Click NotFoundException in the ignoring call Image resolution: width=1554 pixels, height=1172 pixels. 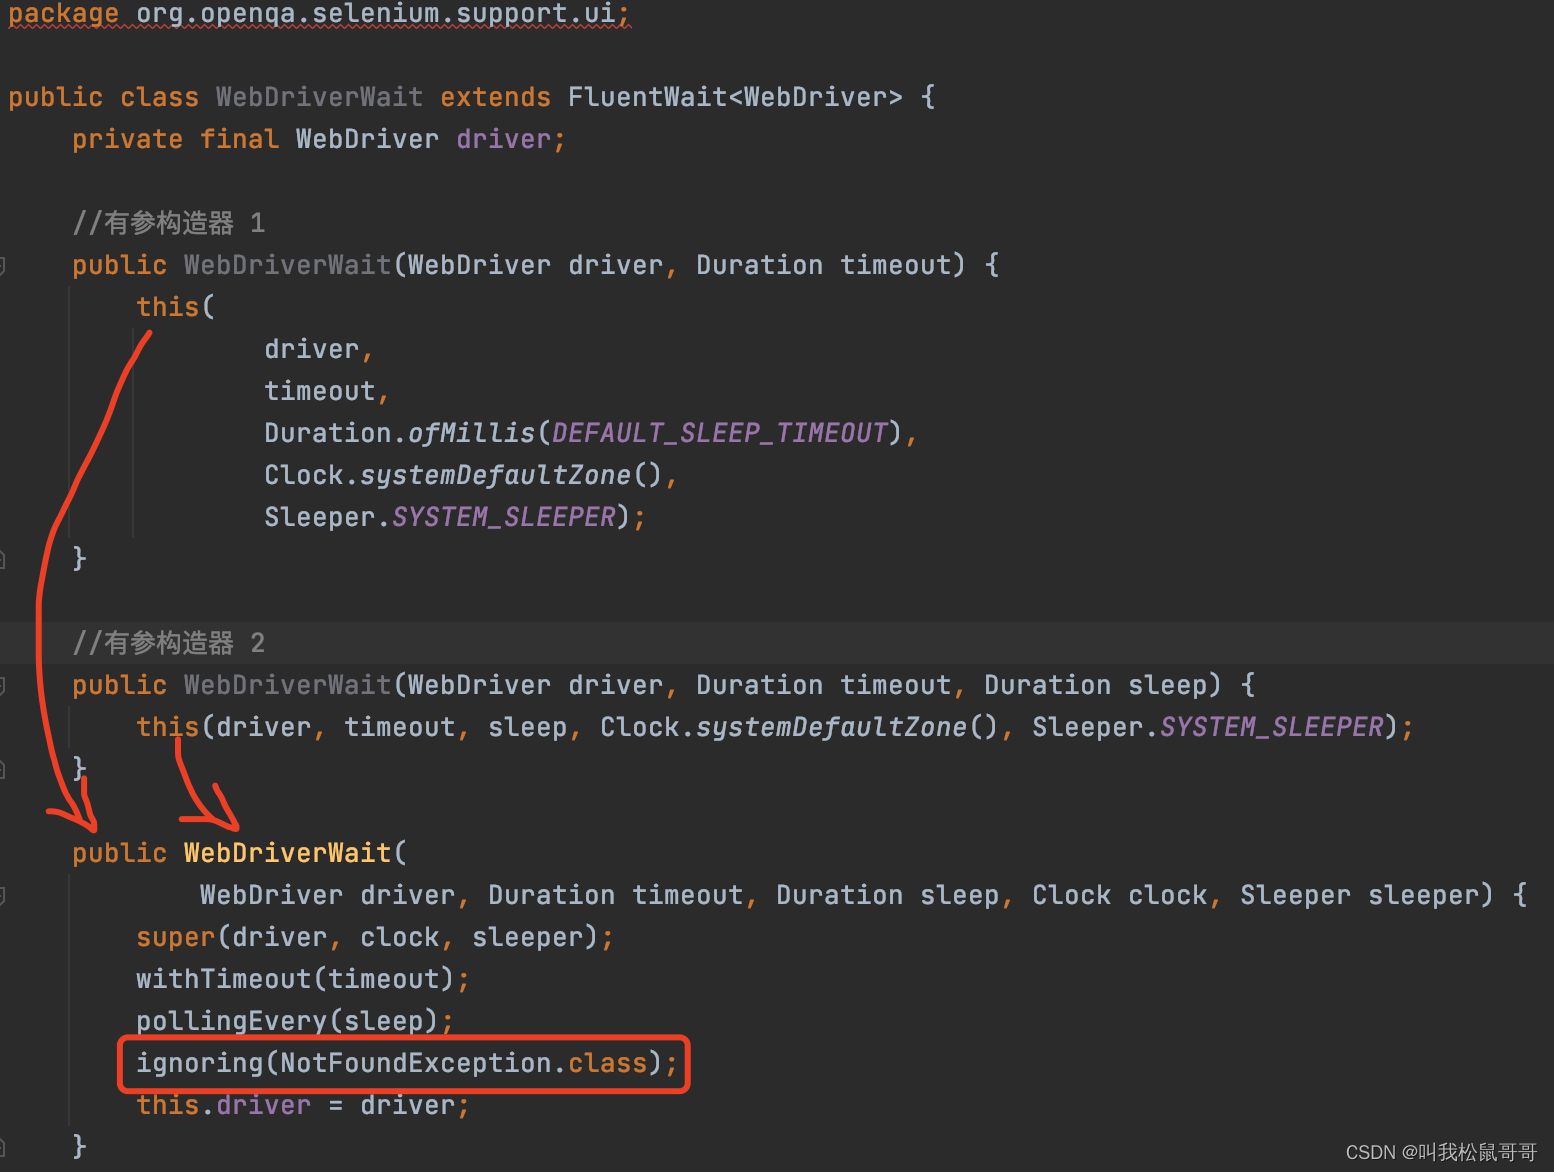(415, 1063)
